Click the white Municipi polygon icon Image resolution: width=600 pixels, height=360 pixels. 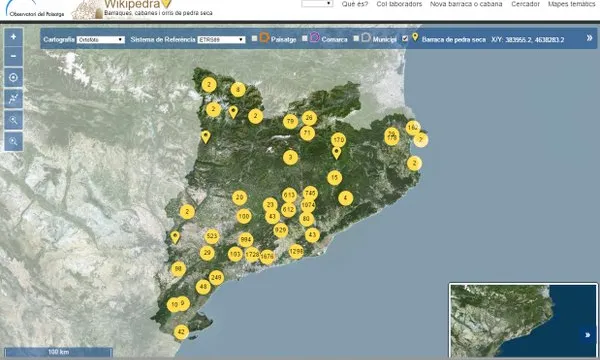tap(366, 37)
